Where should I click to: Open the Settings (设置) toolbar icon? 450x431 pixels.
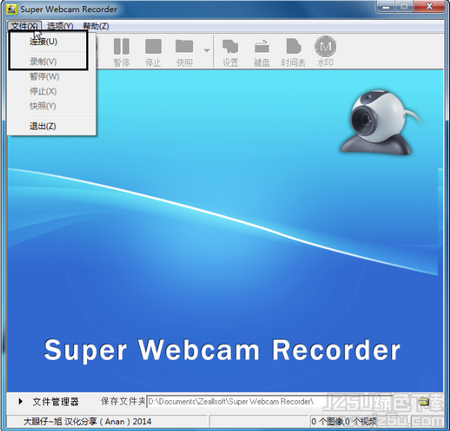[x=230, y=52]
